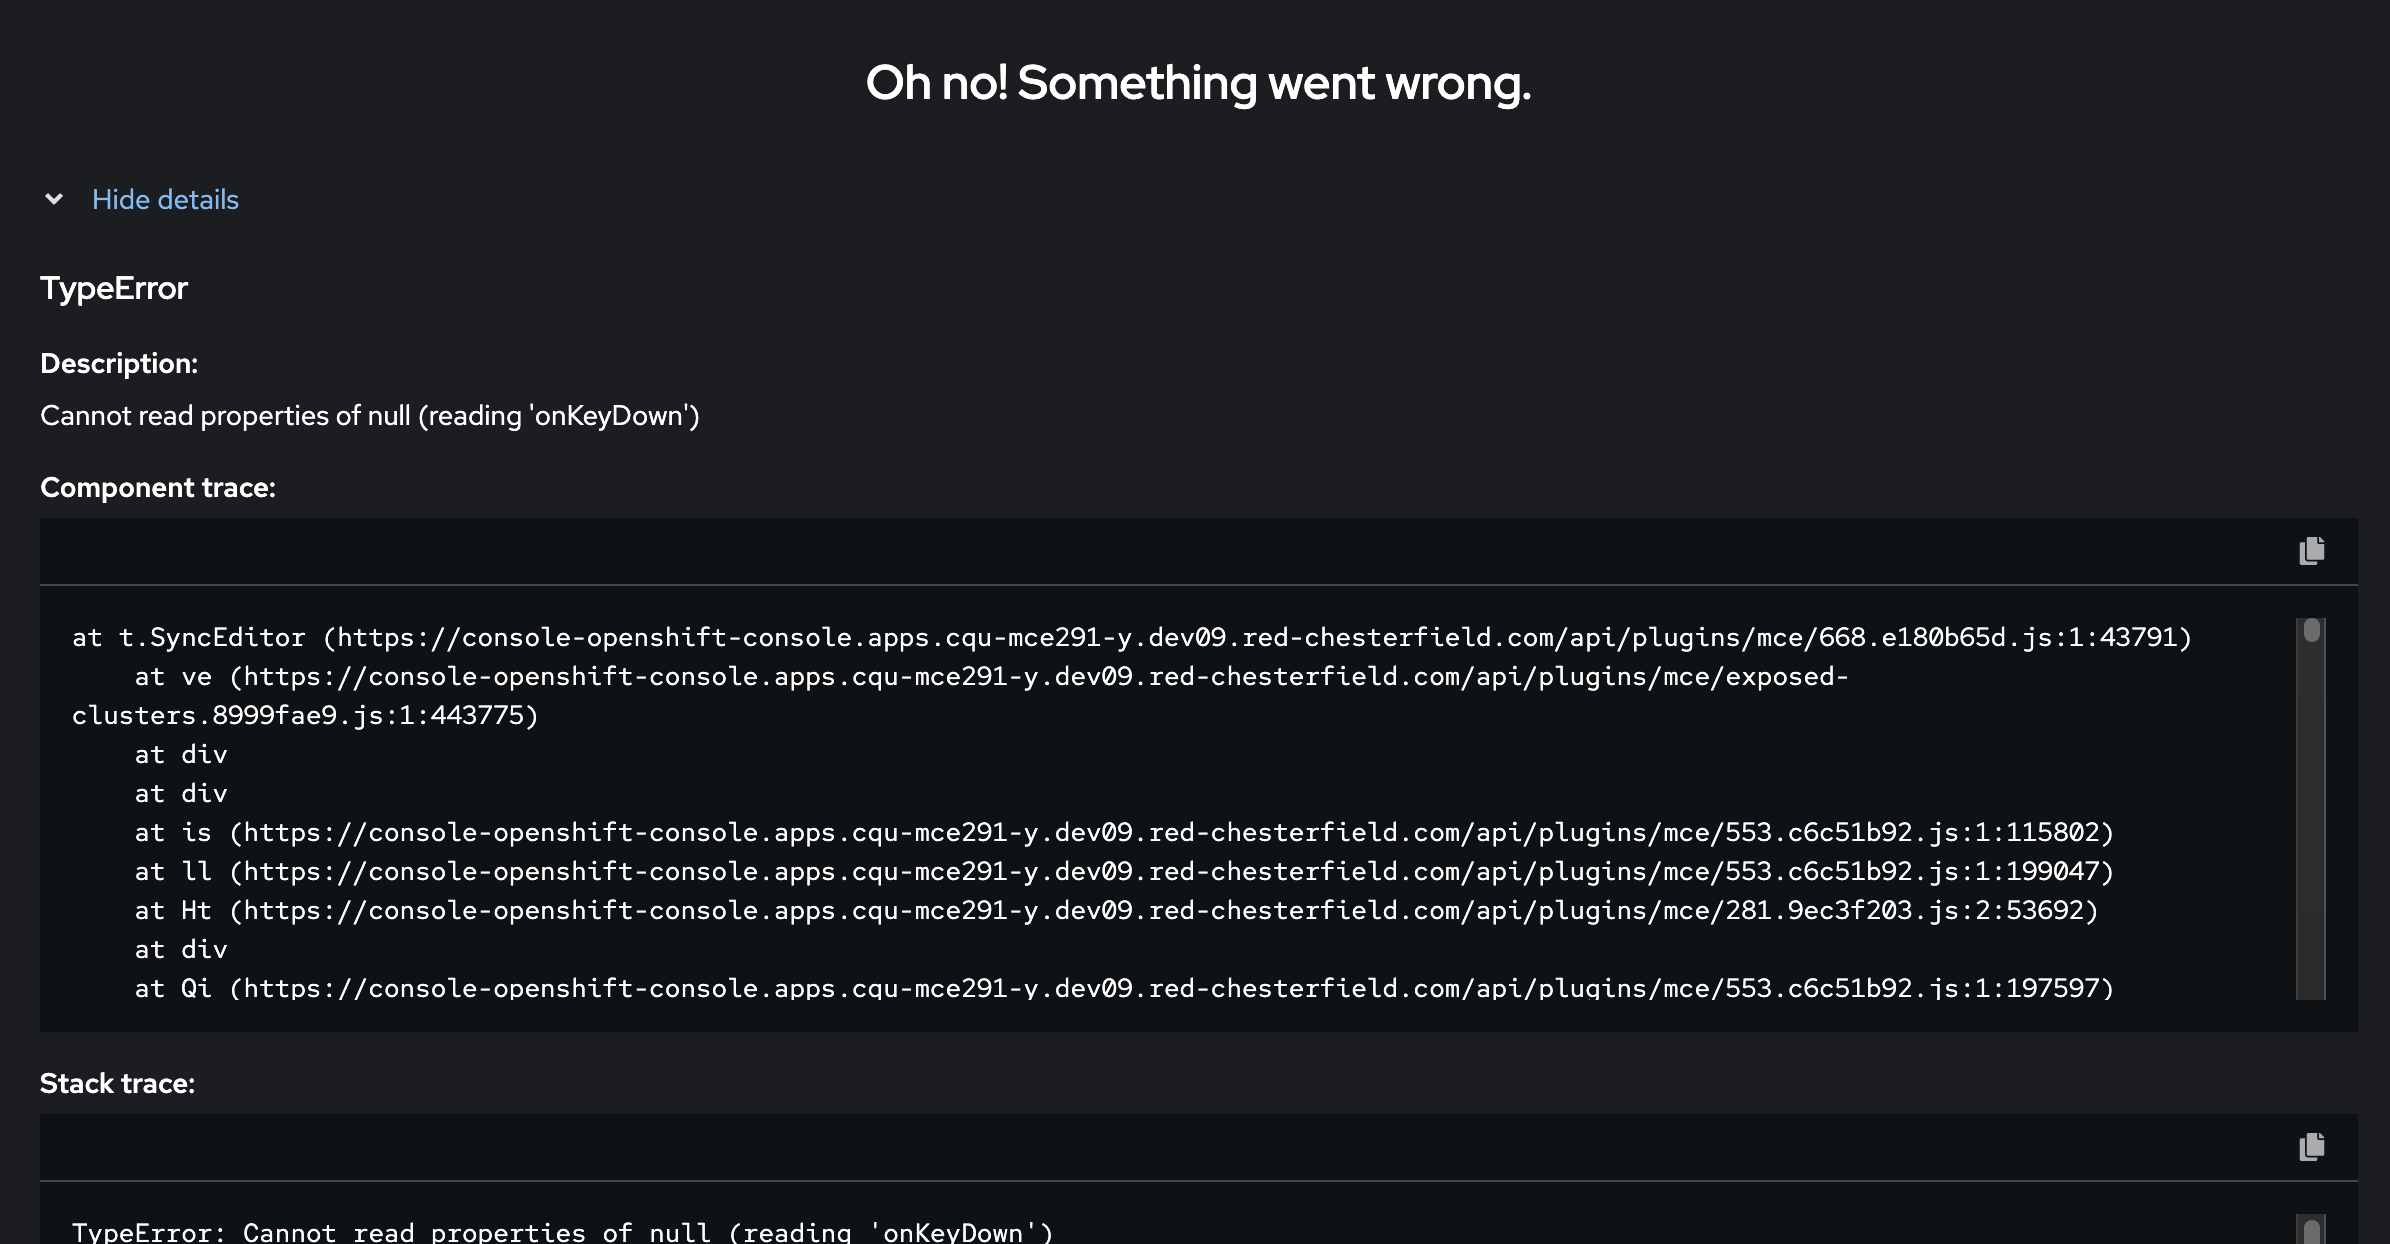The width and height of the screenshot is (2390, 1244).
Task: Click the 'Description:' label
Action: (119, 364)
